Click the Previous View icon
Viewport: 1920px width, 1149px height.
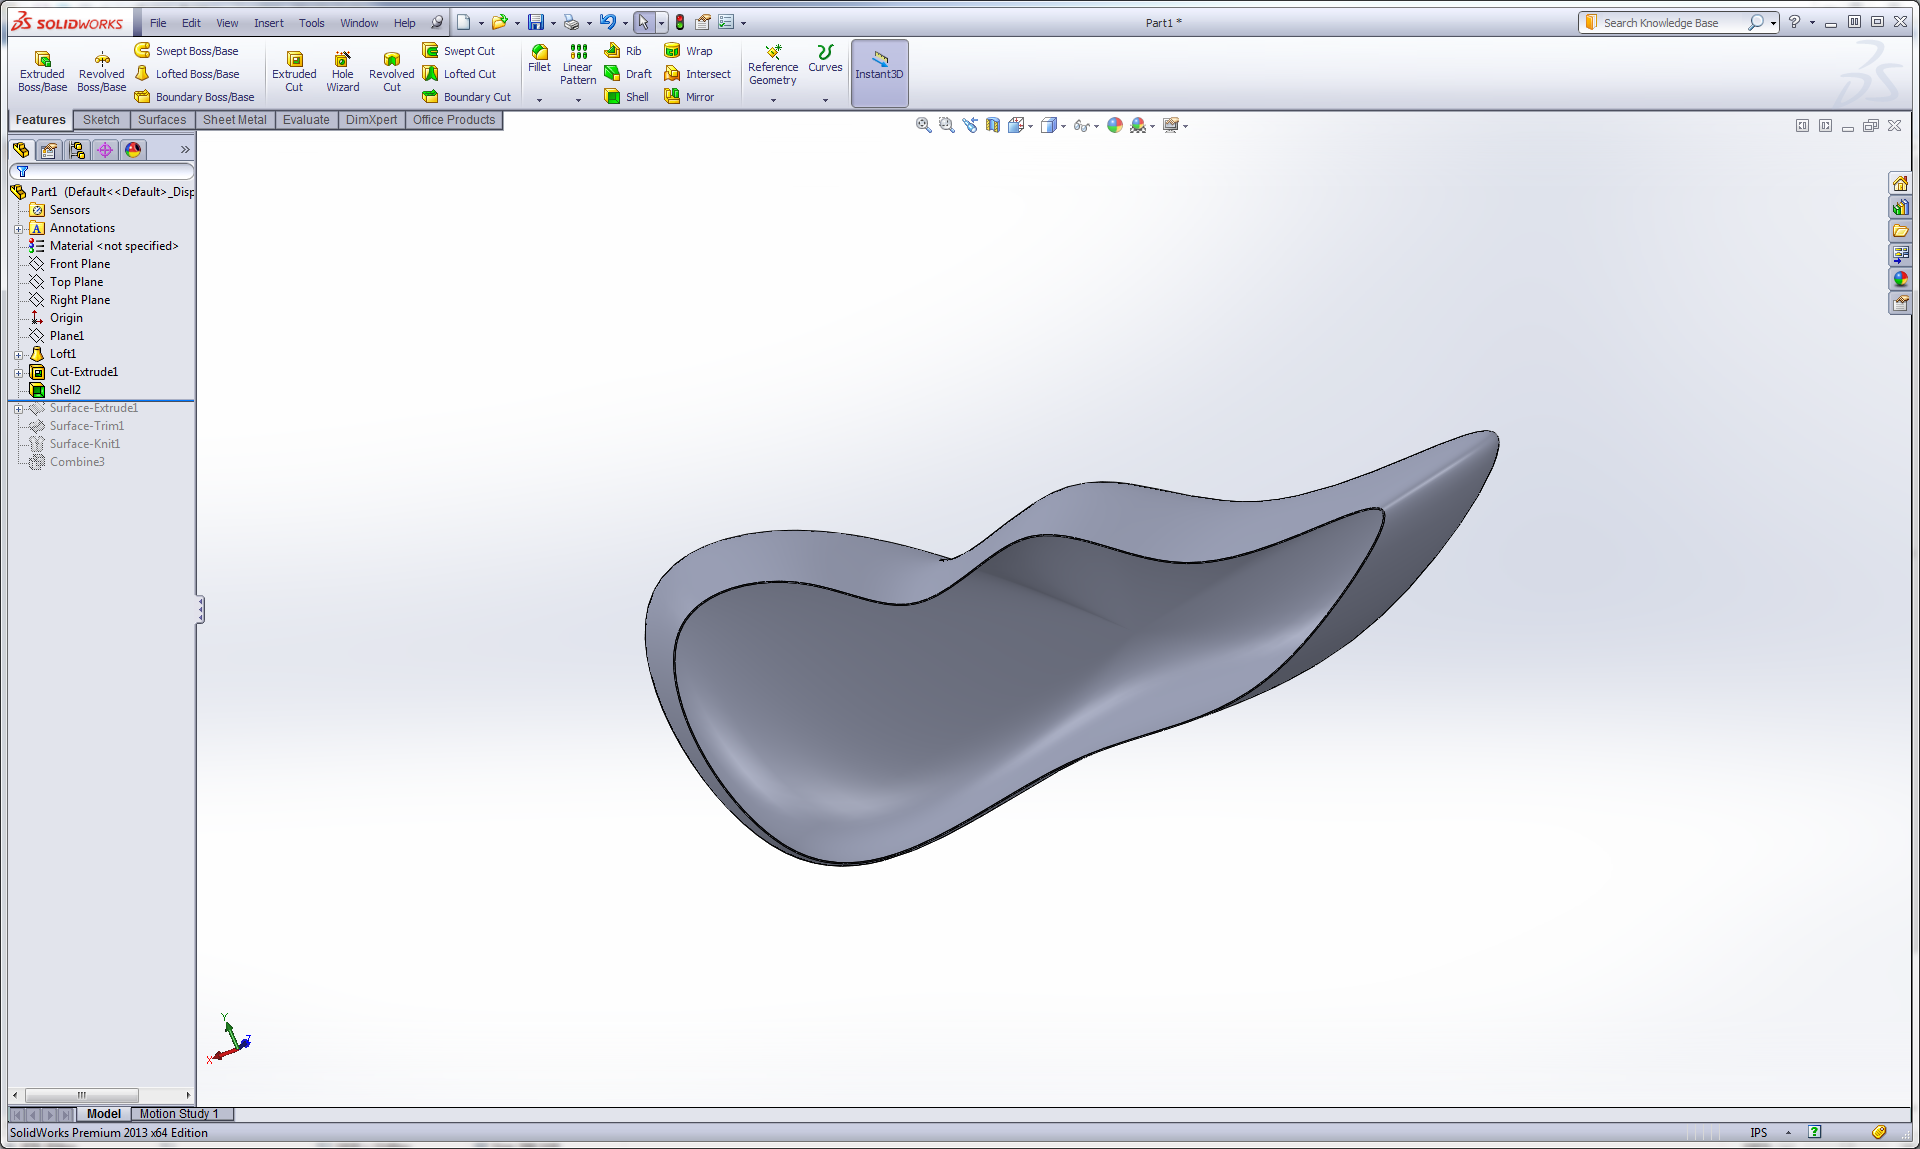click(x=970, y=125)
